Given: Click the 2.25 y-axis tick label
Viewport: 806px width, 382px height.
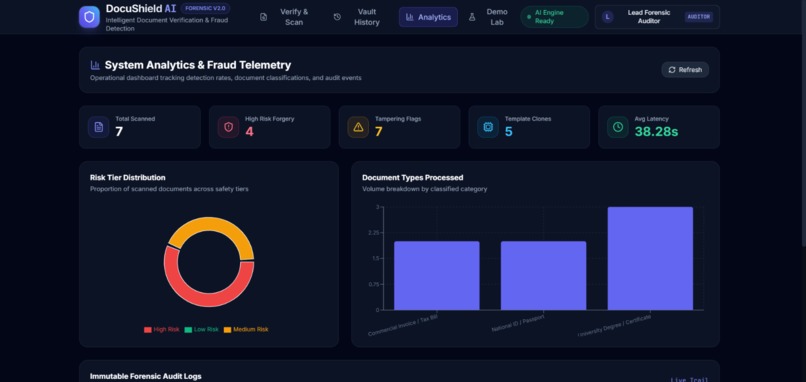Looking at the screenshot, I should pos(373,233).
